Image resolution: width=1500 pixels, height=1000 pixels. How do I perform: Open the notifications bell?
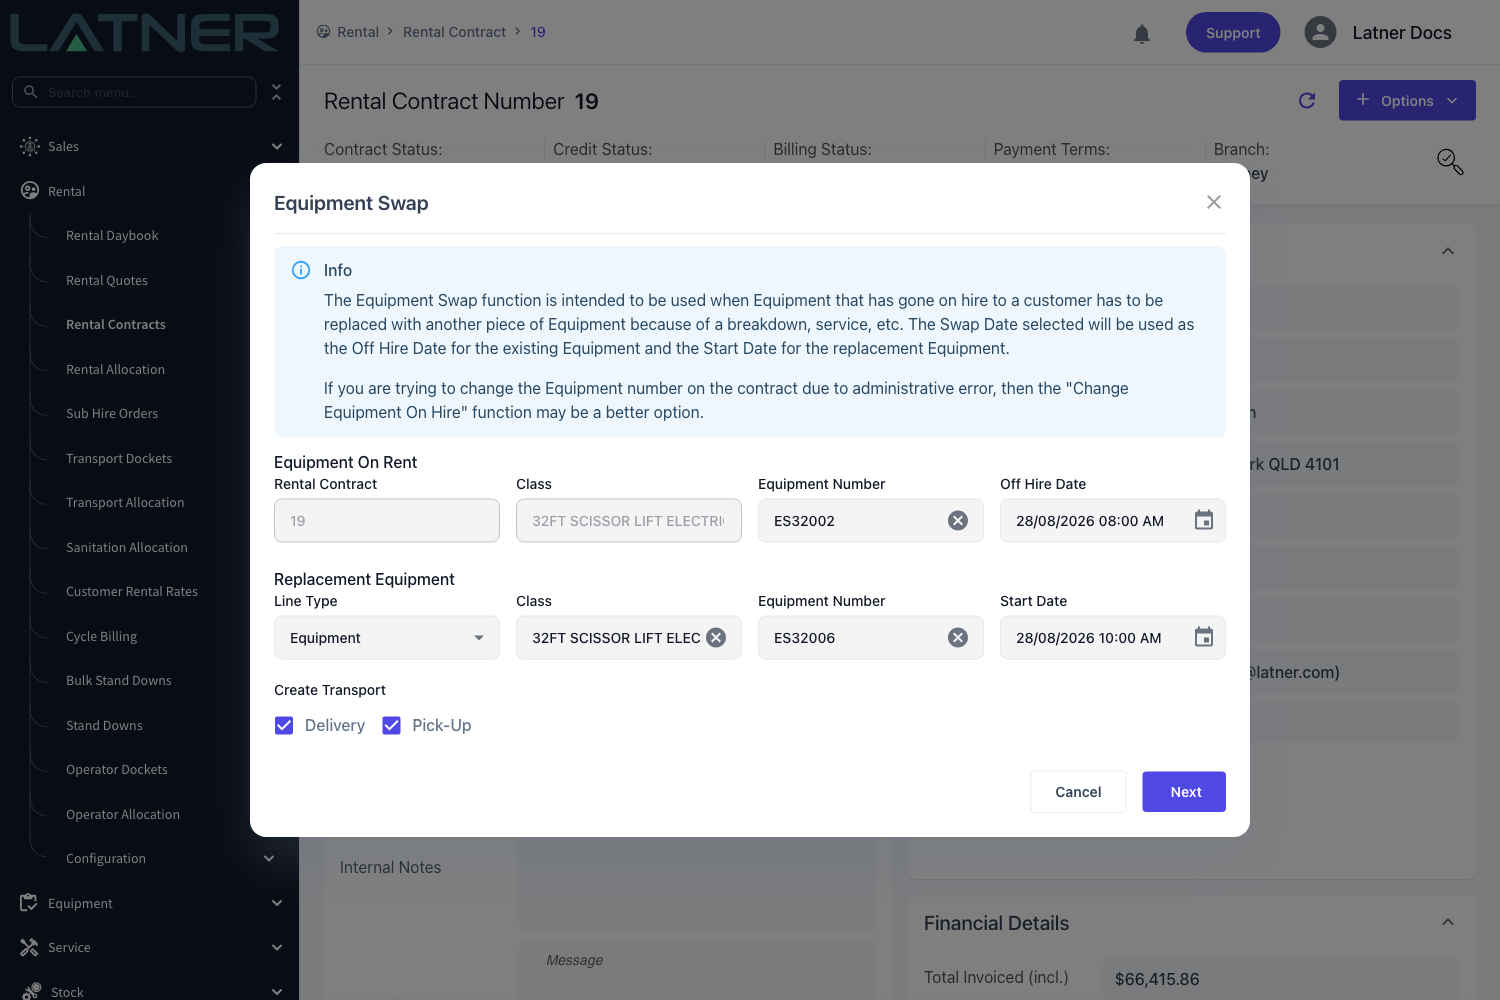[x=1142, y=34]
